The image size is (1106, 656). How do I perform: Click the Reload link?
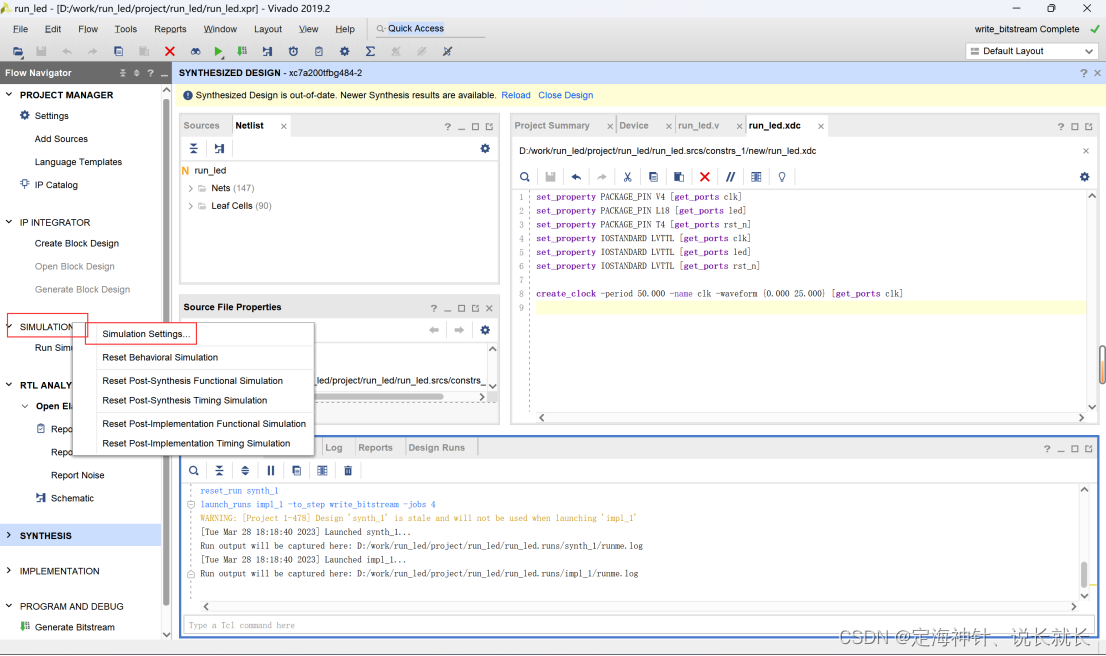(516, 95)
